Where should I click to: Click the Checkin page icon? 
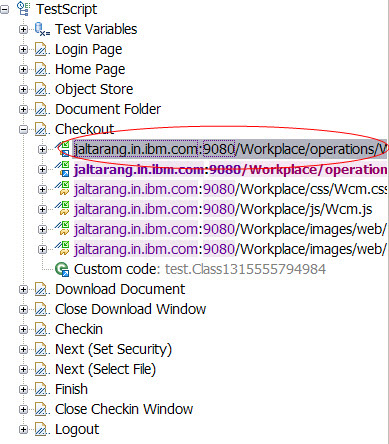coord(42,330)
